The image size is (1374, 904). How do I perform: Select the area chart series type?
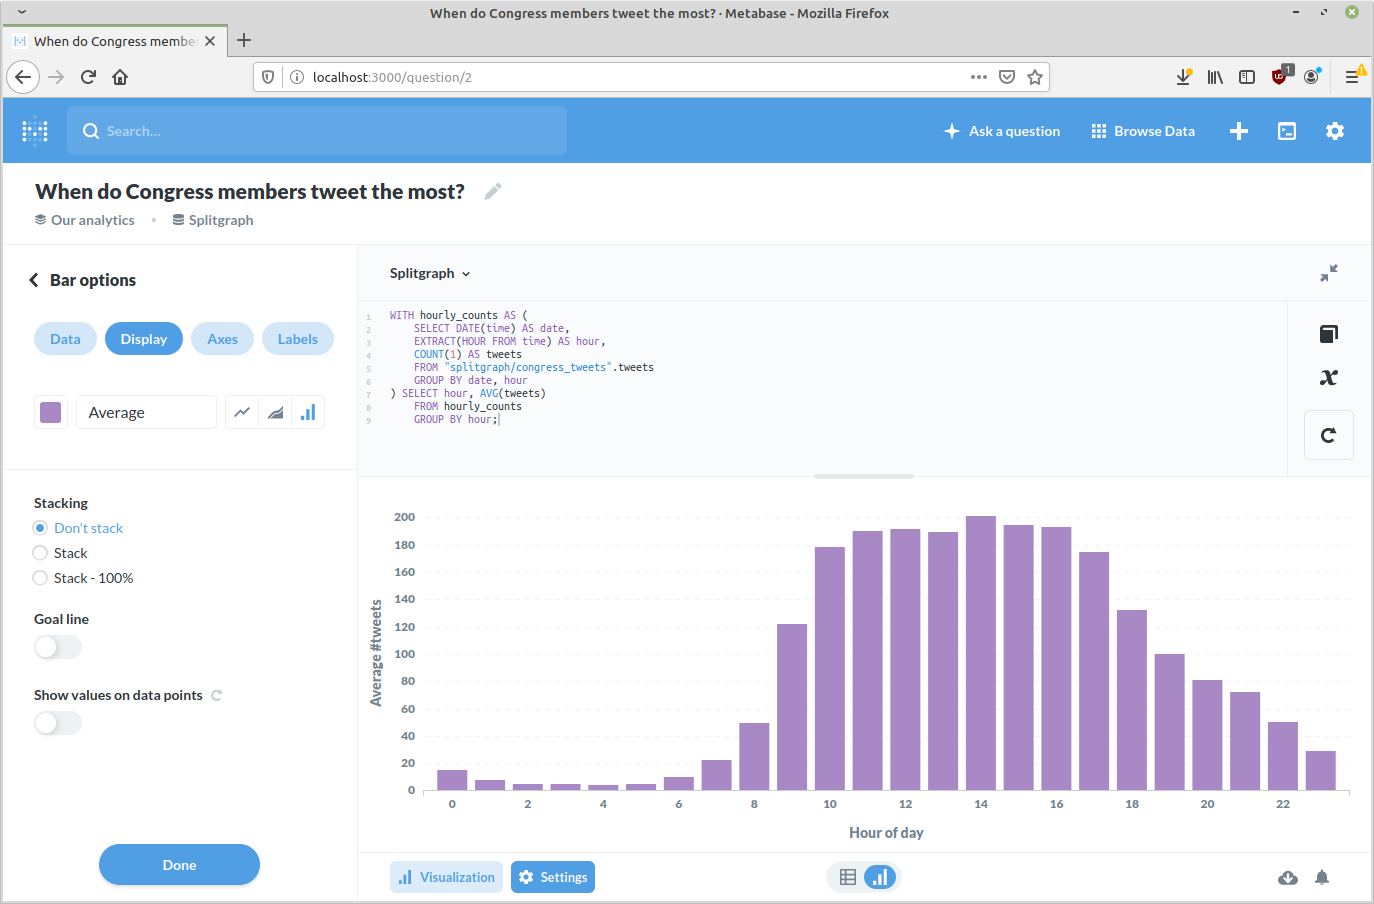pyautogui.click(x=275, y=412)
